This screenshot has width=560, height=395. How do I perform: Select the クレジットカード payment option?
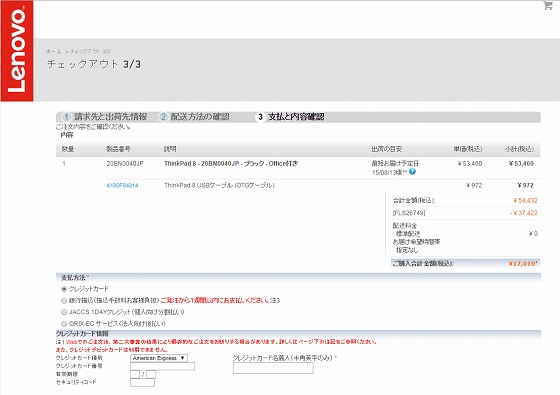[x=64, y=289]
